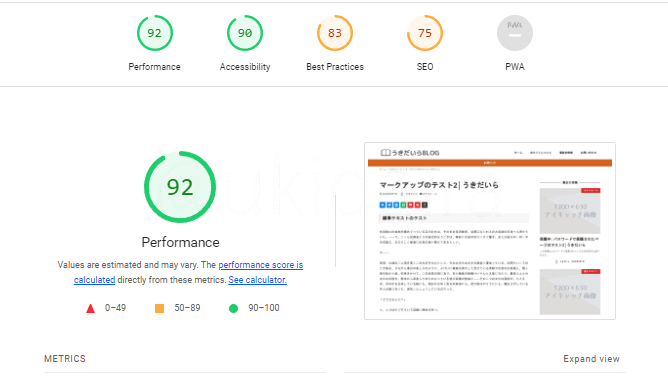Click the PWA gauge icon
This screenshot has height=376, width=668.
point(515,33)
